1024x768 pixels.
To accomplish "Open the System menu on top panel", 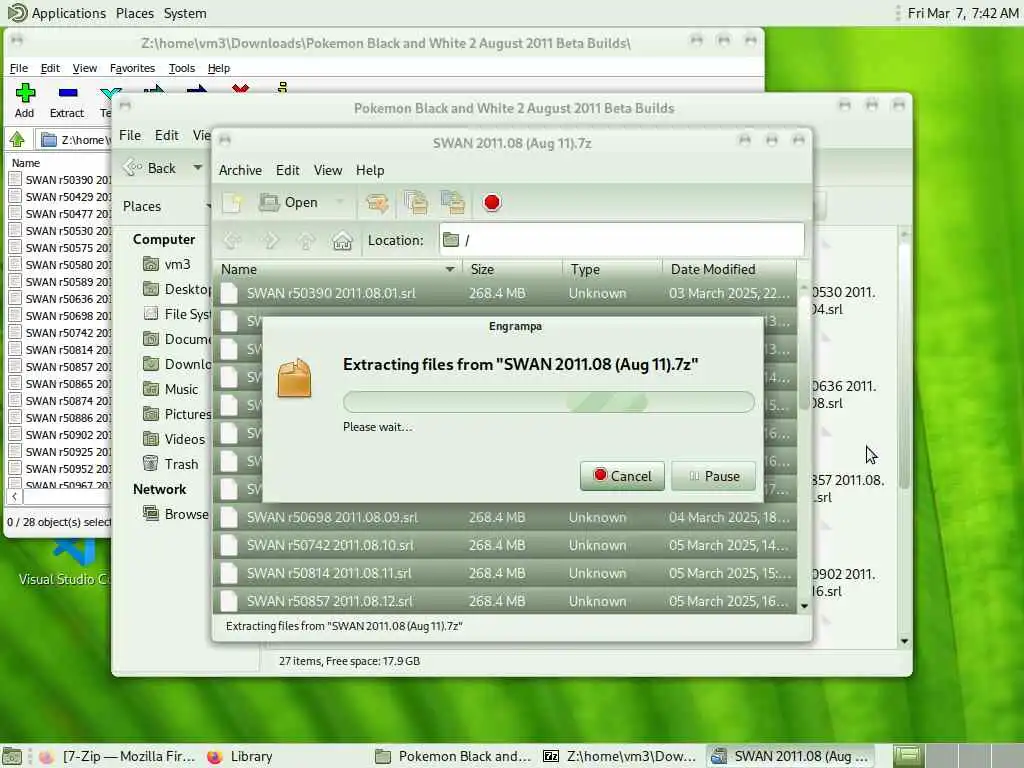I will coord(185,13).
